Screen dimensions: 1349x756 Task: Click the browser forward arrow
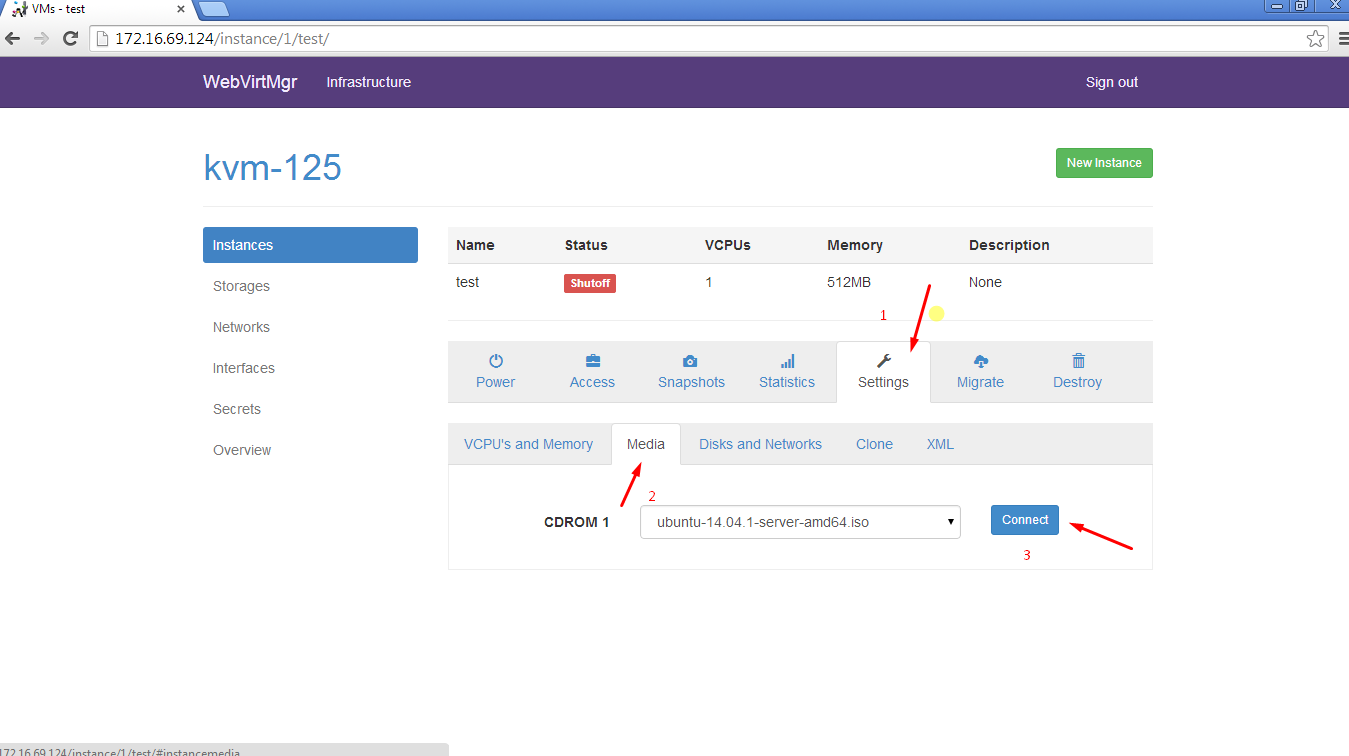click(x=41, y=39)
